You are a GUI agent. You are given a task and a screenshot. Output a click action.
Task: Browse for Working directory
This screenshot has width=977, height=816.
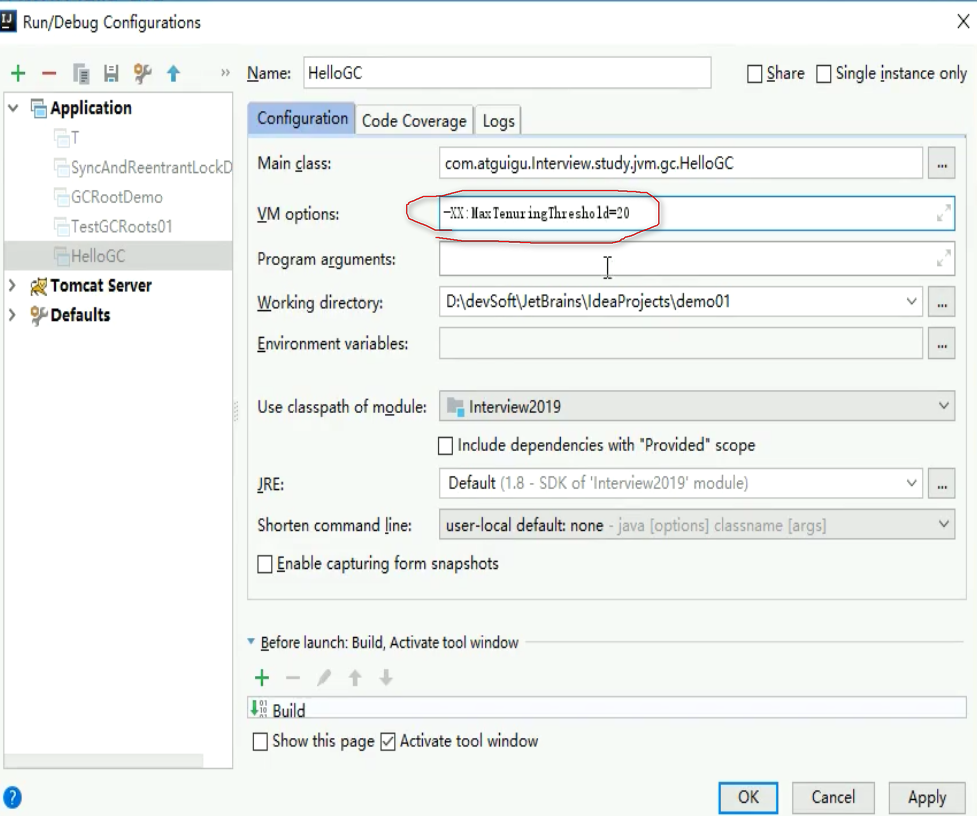coord(941,303)
